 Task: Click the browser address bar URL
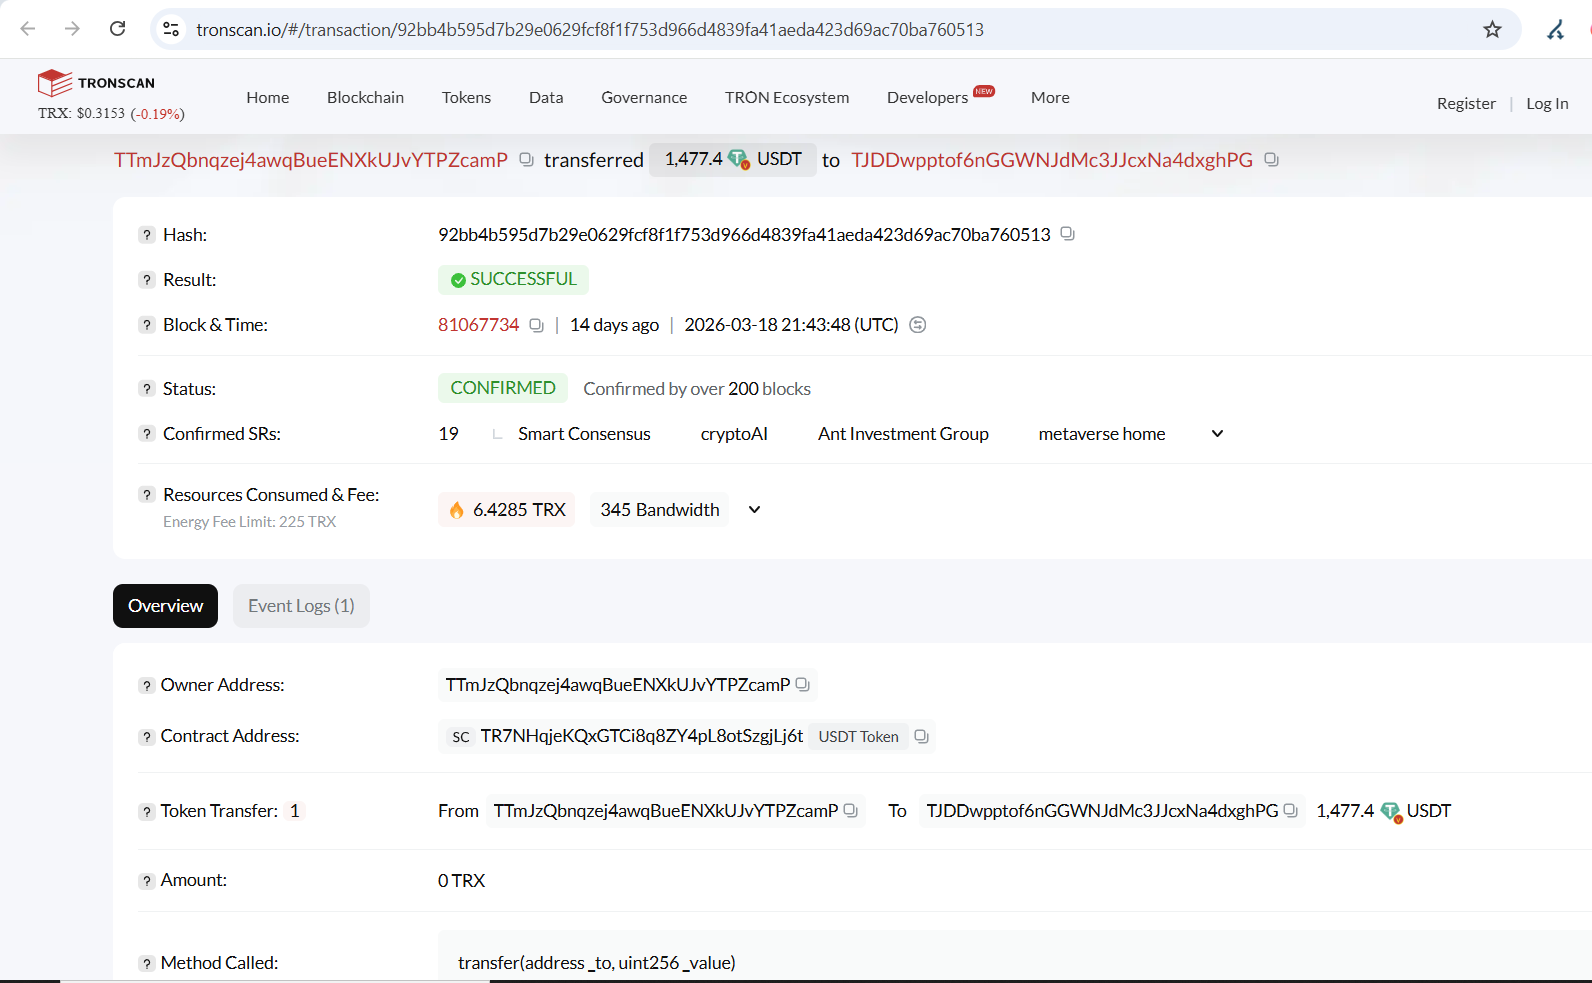click(x=590, y=30)
